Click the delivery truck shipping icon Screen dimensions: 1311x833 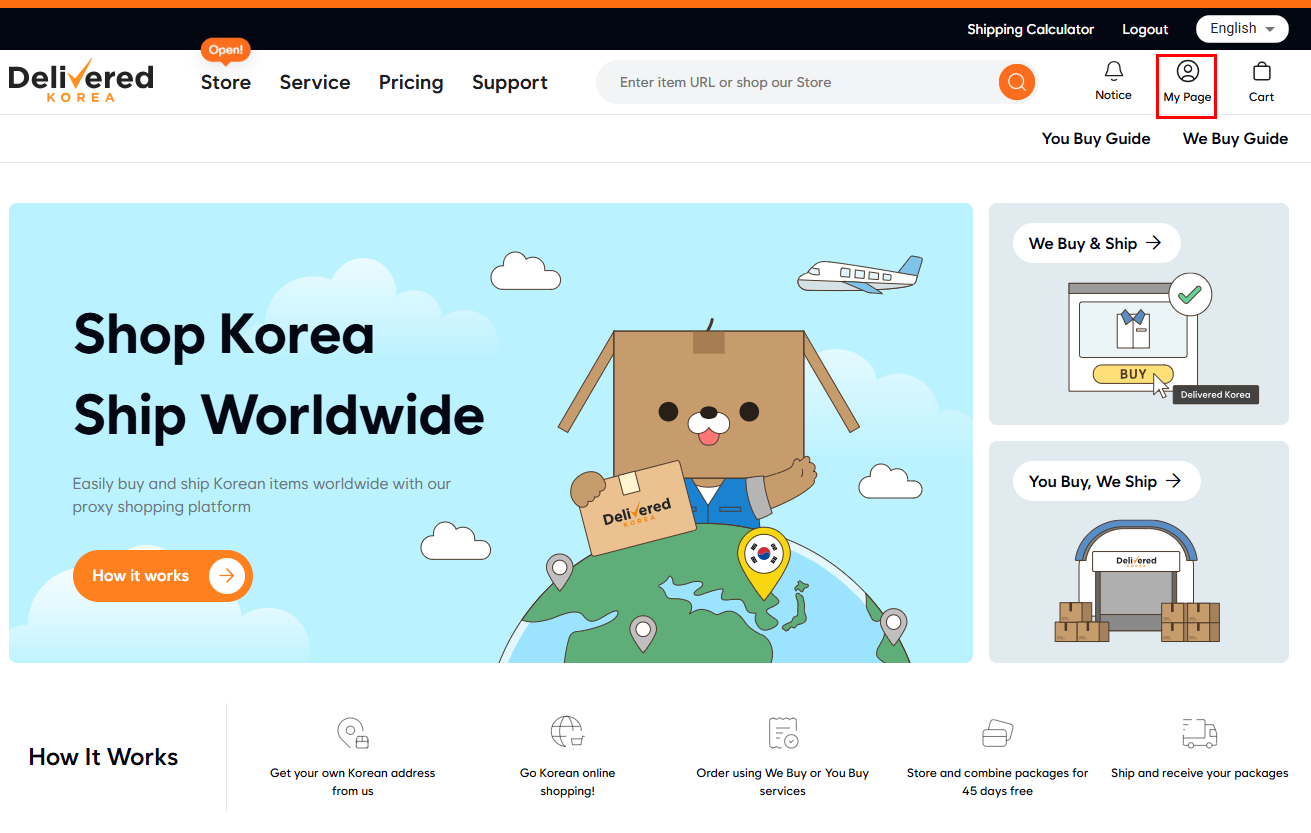click(1199, 733)
